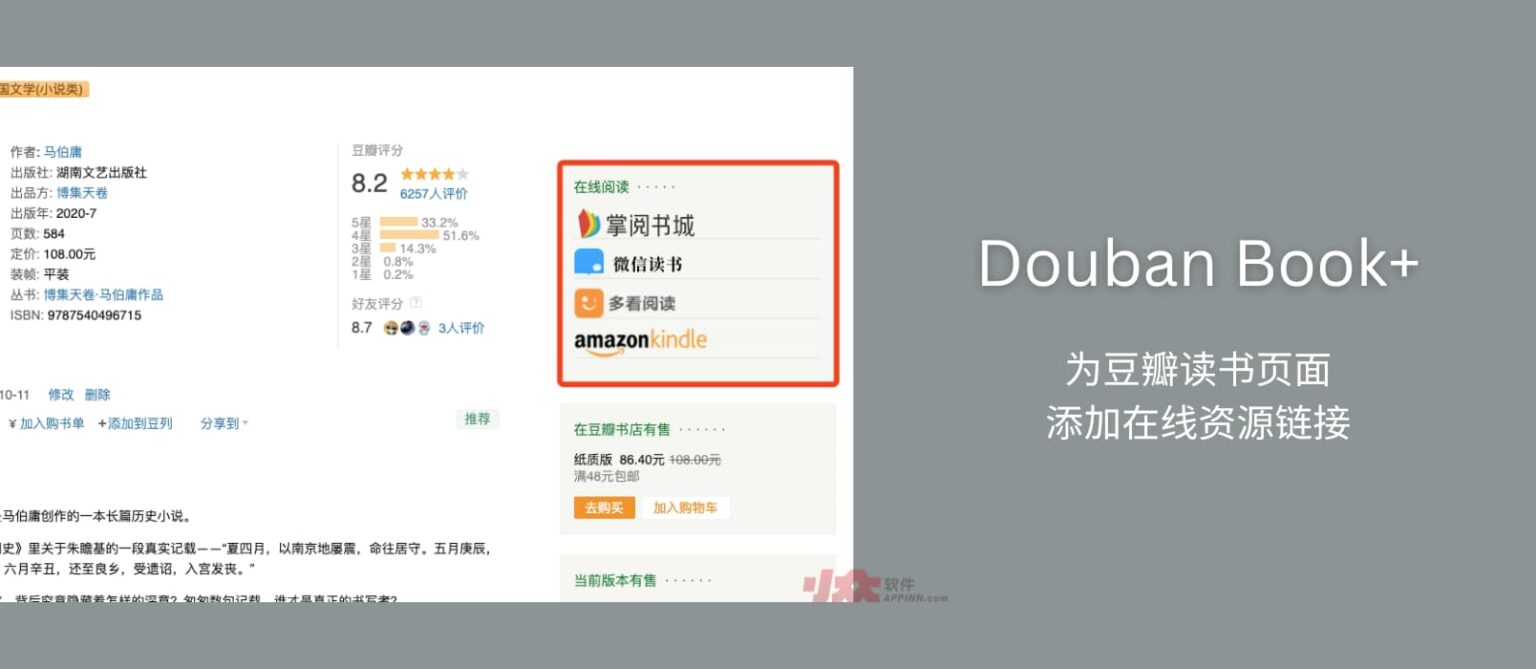This screenshot has height=669, width=1536.
Task: Add the book with 加入购物车
Action: [x=687, y=507]
